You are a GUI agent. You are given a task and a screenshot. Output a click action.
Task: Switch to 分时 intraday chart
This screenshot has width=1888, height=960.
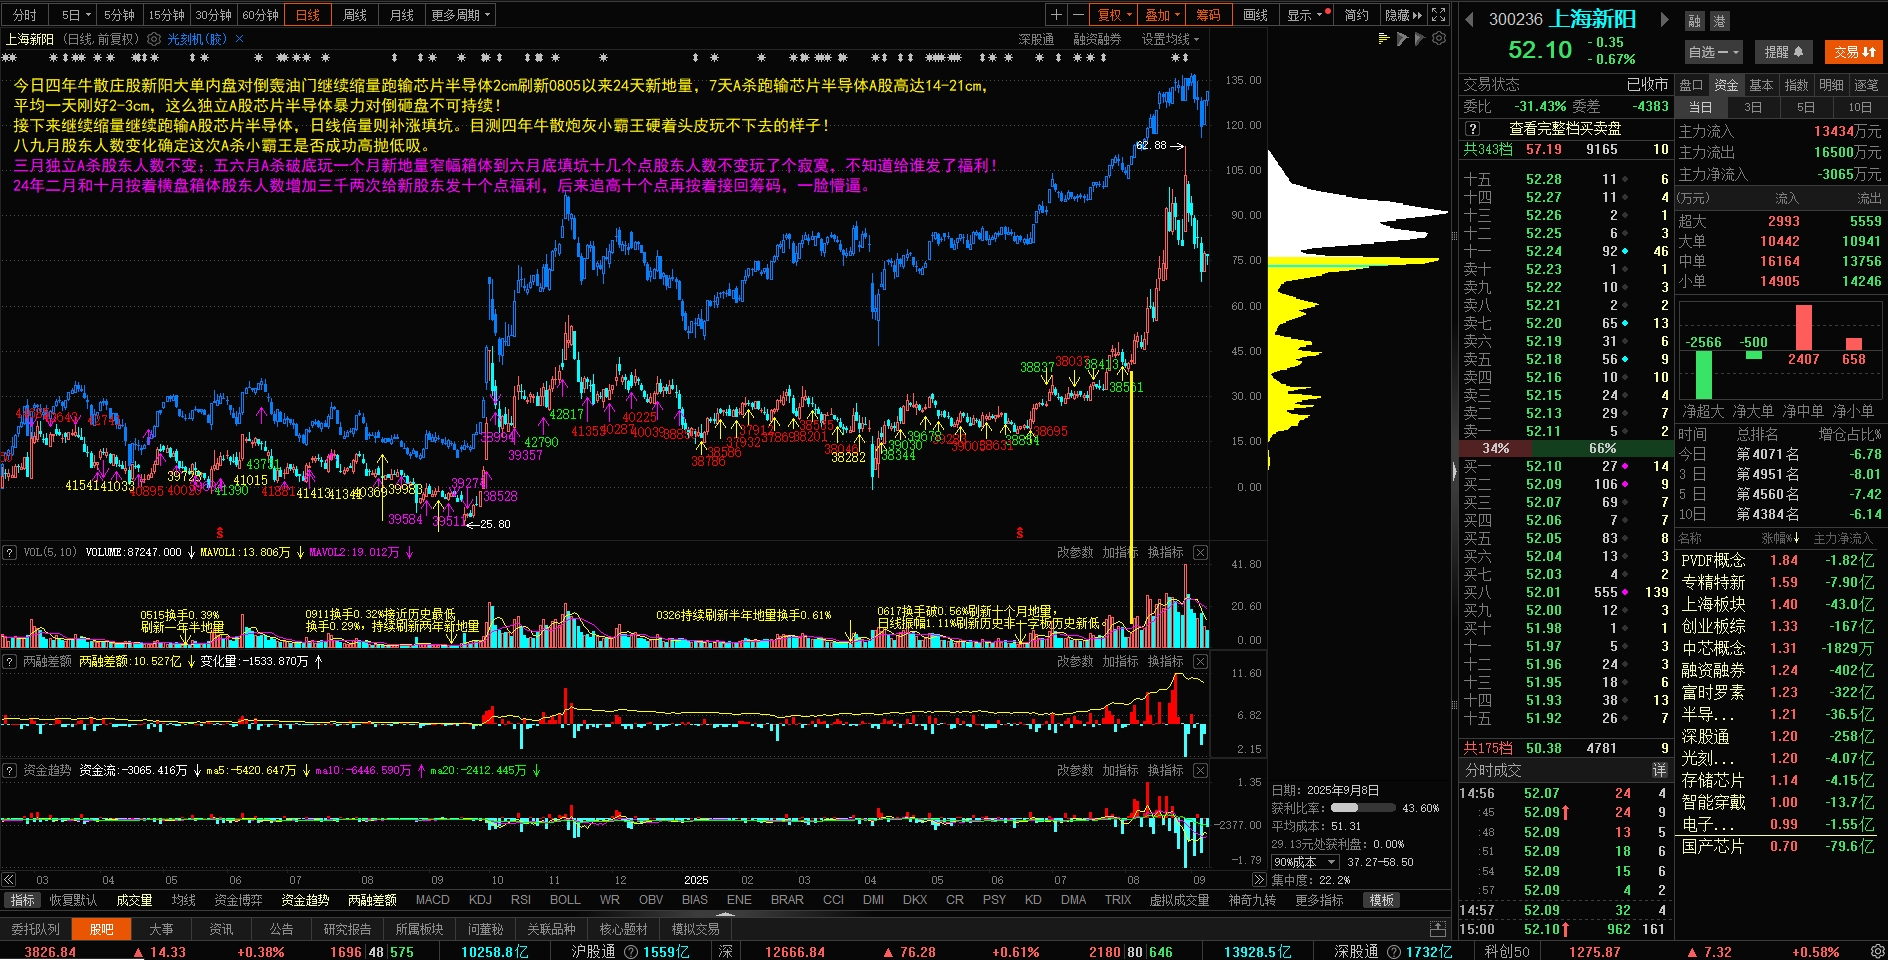pyautogui.click(x=24, y=15)
